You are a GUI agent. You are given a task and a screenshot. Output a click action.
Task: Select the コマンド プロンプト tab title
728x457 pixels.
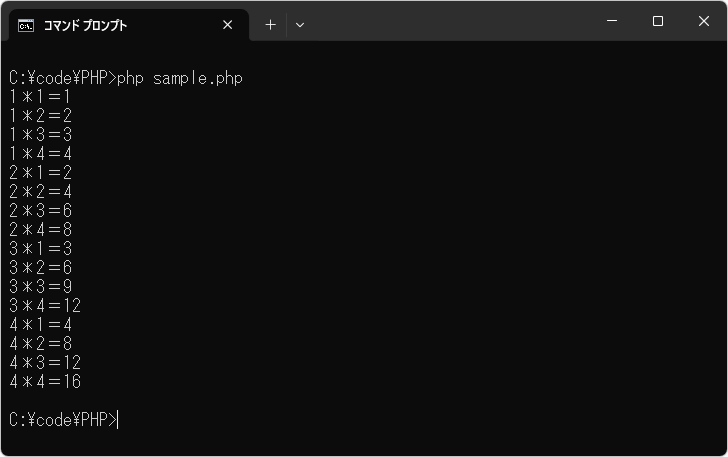click(85, 25)
